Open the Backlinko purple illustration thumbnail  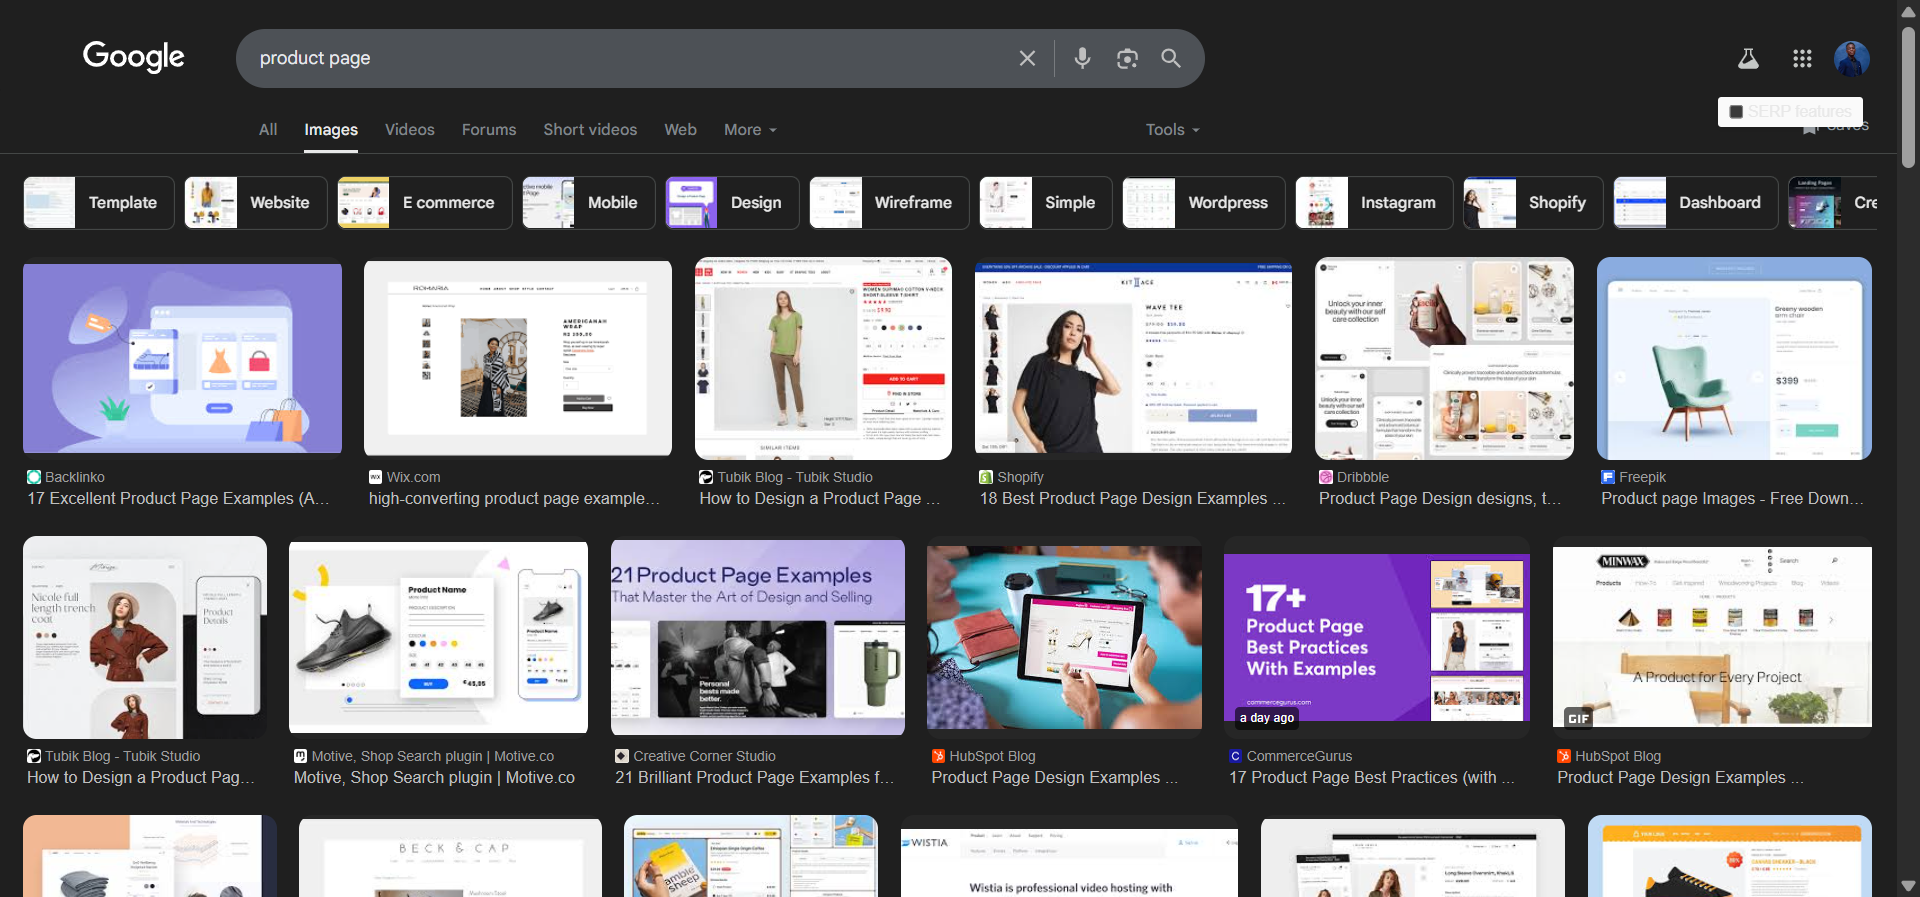tap(182, 358)
